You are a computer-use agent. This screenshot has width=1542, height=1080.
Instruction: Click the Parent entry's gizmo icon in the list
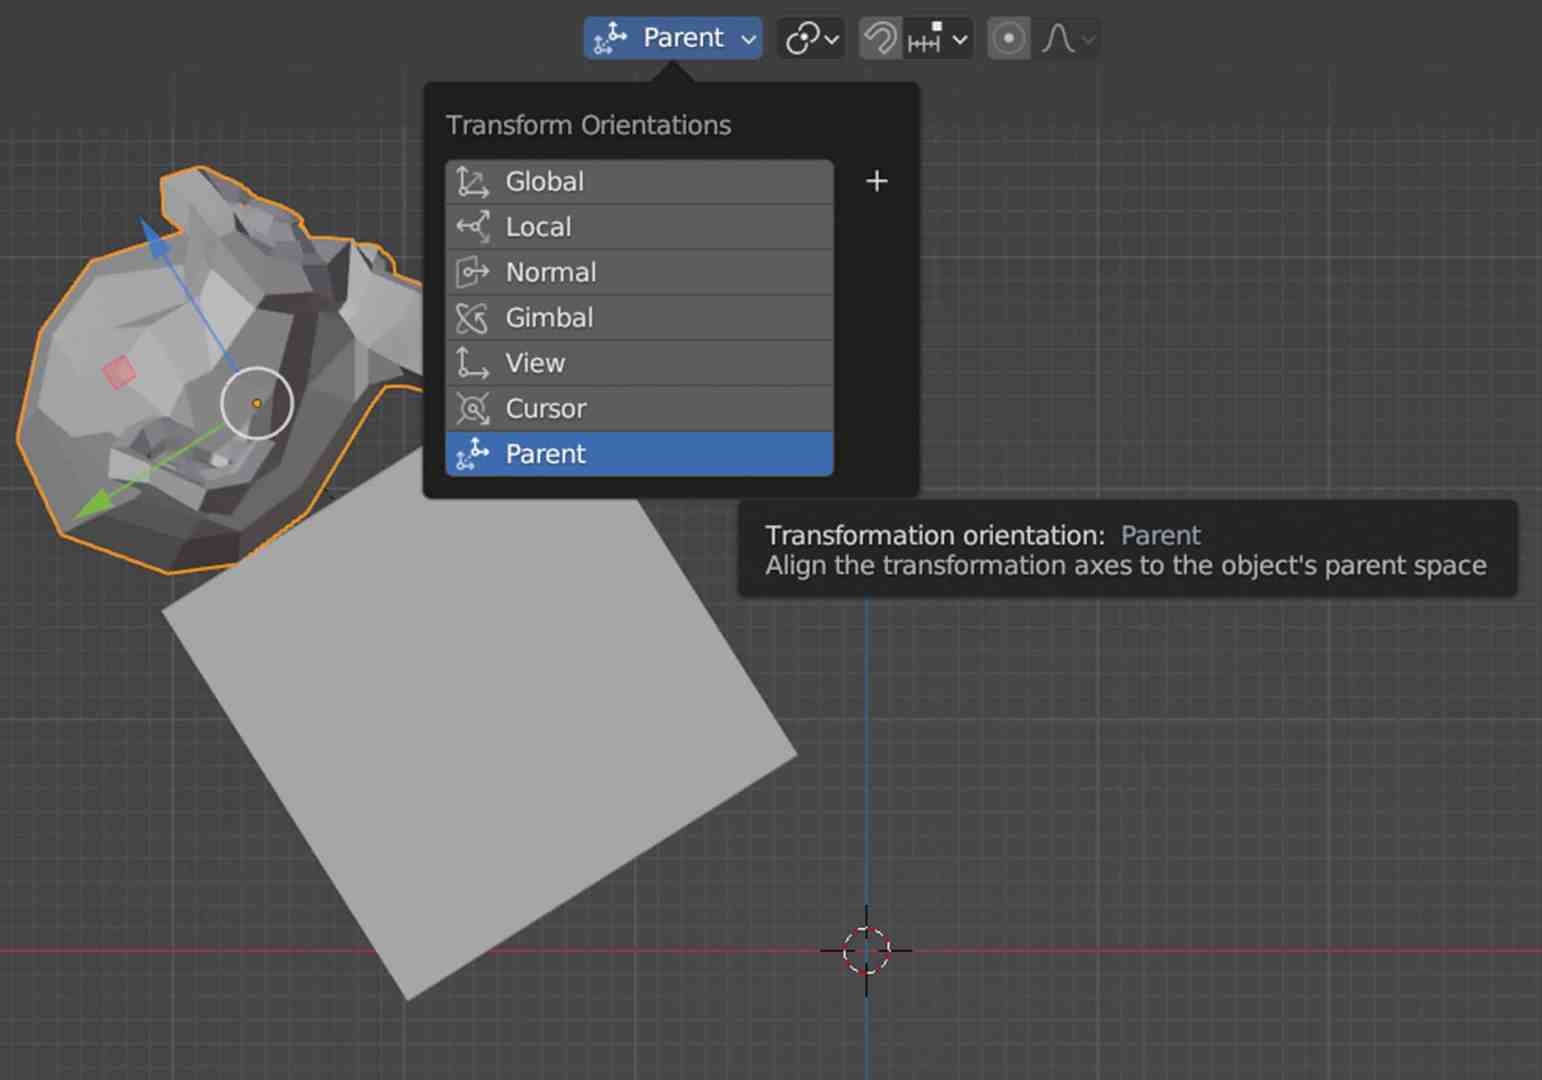coord(471,453)
